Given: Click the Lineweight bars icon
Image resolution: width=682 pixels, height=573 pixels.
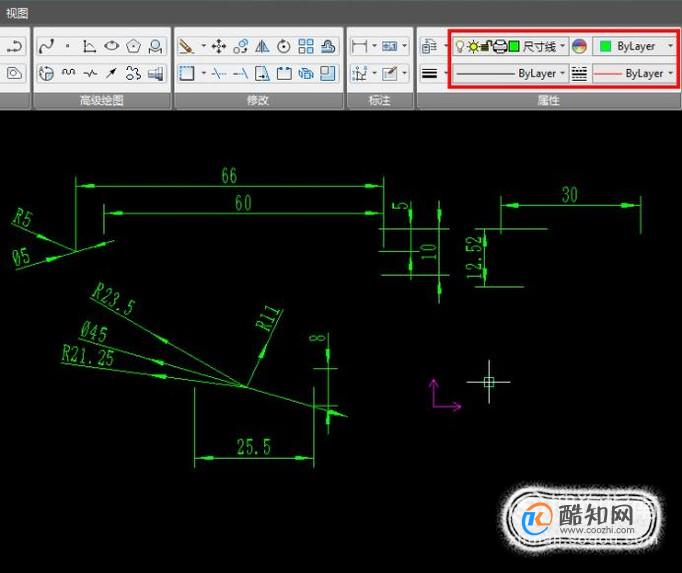Looking at the screenshot, I should coord(429,74).
